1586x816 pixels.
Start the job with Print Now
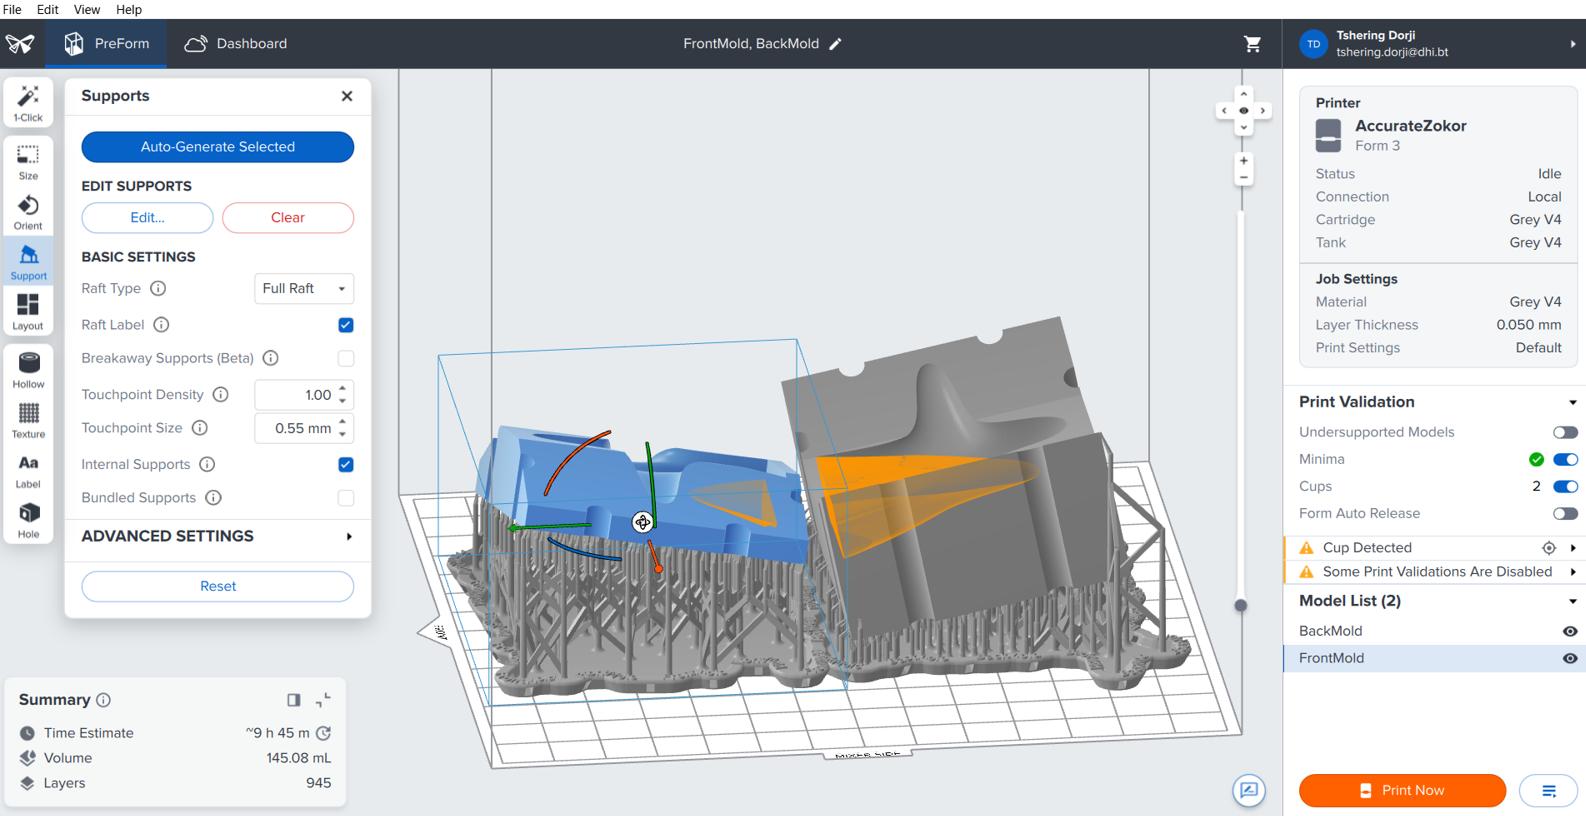1402,790
